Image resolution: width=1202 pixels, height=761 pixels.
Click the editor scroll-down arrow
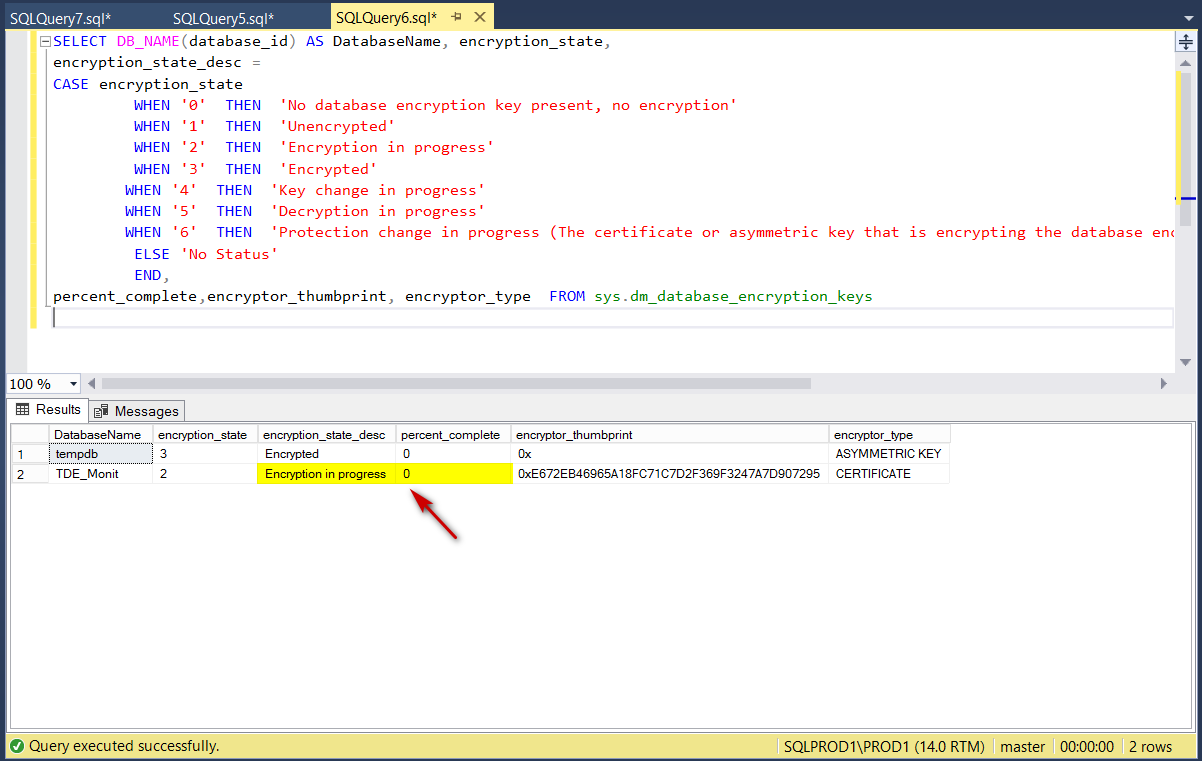[1185, 362]
